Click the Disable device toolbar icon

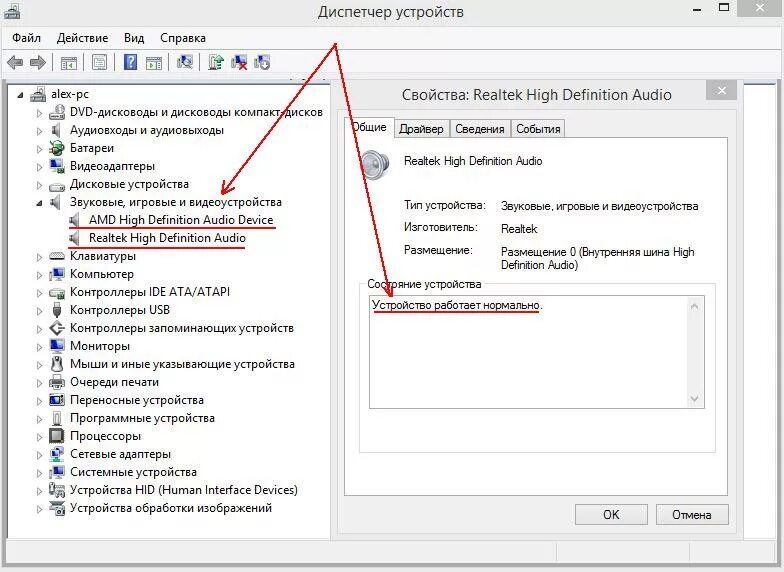click(x=262, y=62)
